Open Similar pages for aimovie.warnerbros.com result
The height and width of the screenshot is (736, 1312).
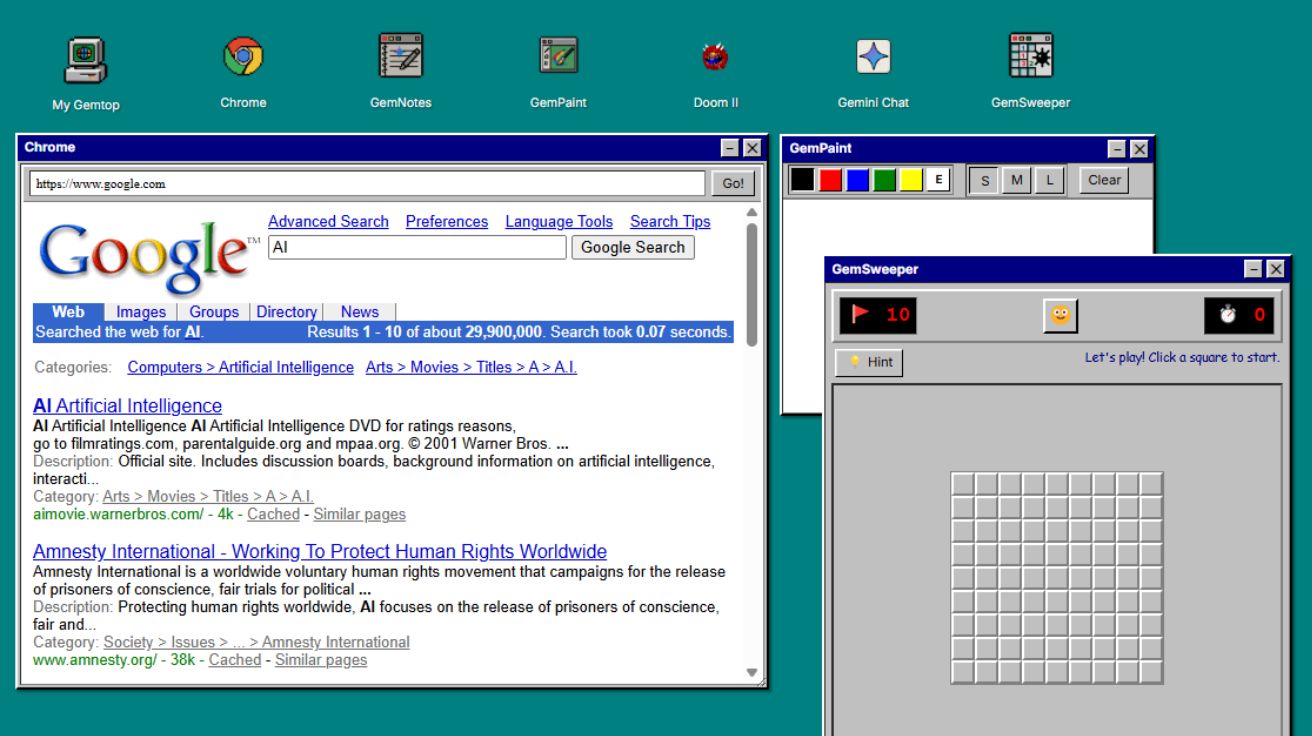tap(360, 514)
